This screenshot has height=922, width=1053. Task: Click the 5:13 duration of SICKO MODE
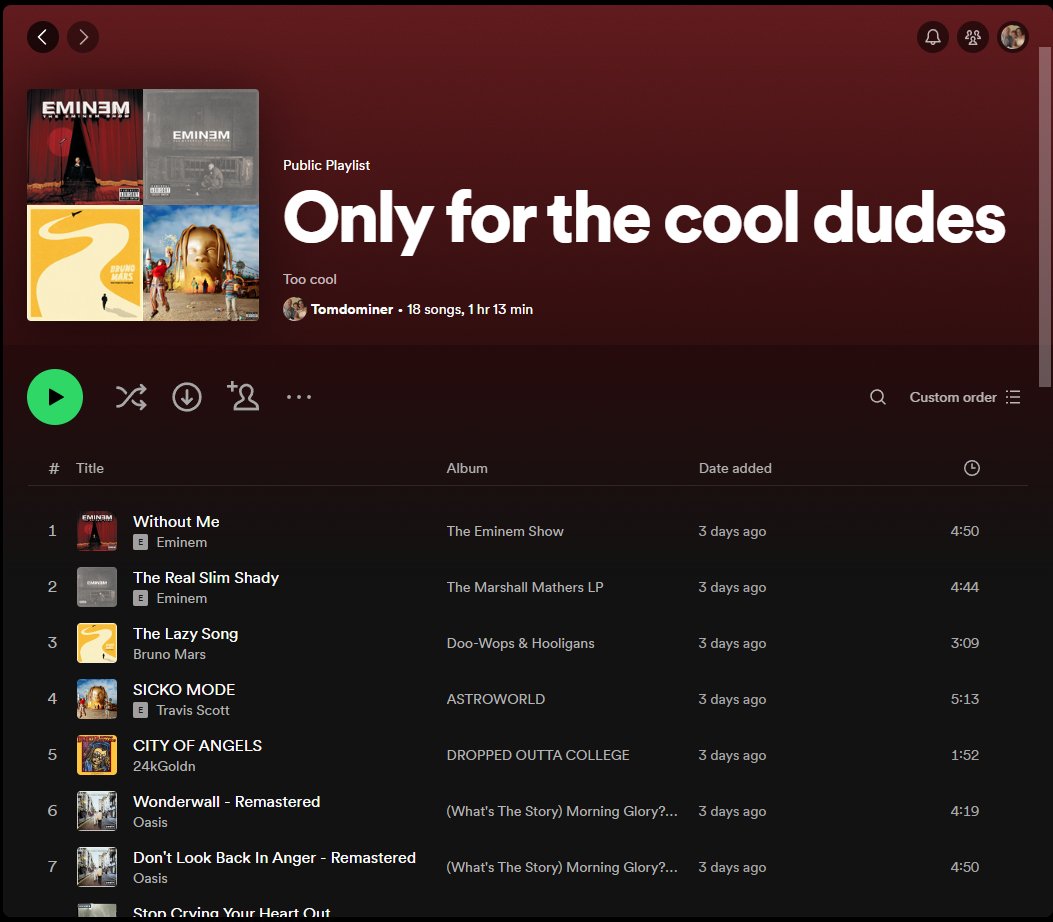[964, 699]
